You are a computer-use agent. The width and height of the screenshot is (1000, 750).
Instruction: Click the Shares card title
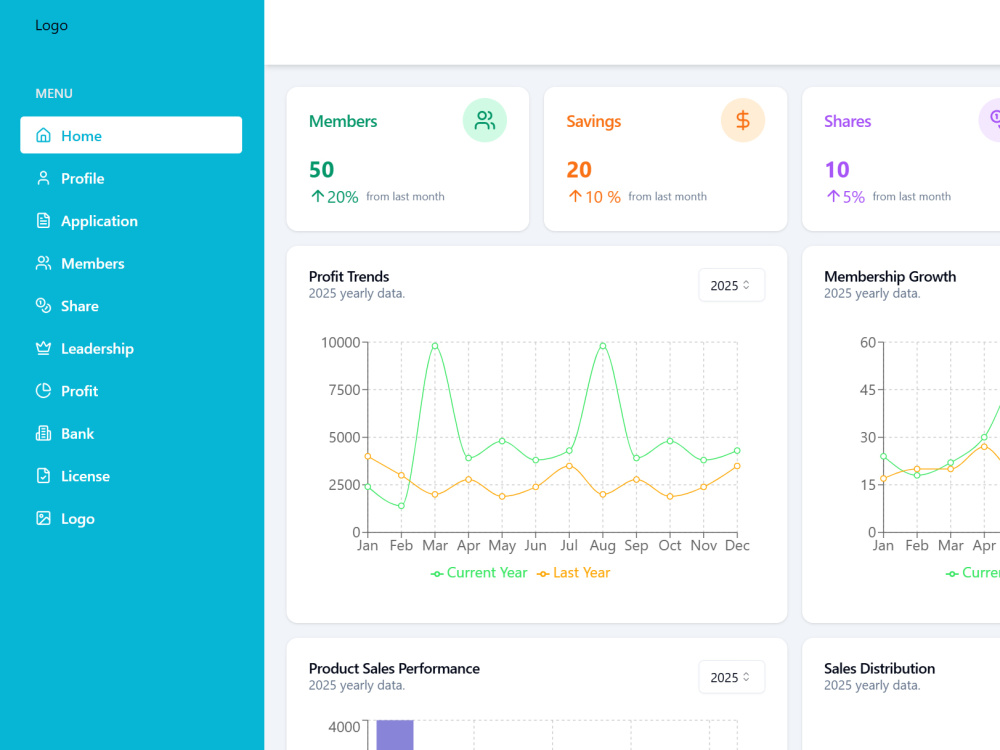click(x=848, y=121)
